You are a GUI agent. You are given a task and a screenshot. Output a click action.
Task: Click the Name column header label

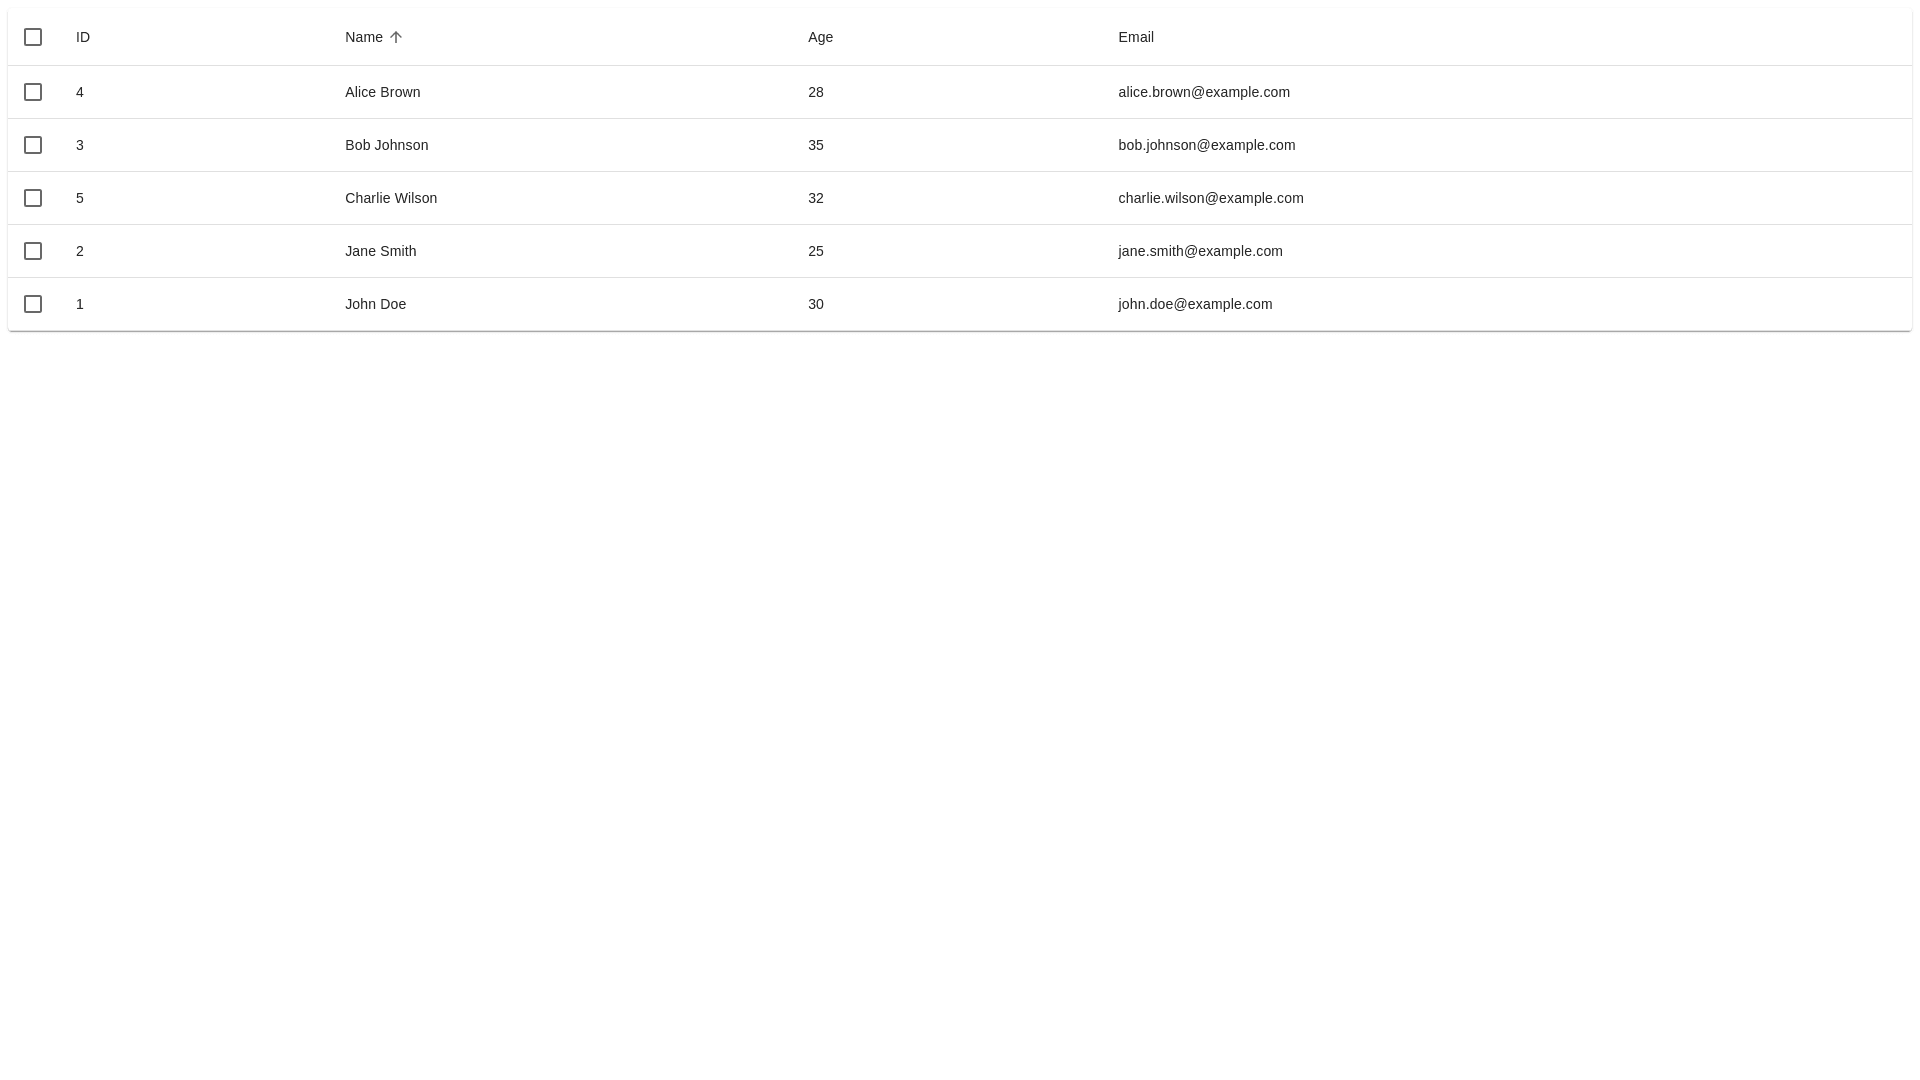364,37
